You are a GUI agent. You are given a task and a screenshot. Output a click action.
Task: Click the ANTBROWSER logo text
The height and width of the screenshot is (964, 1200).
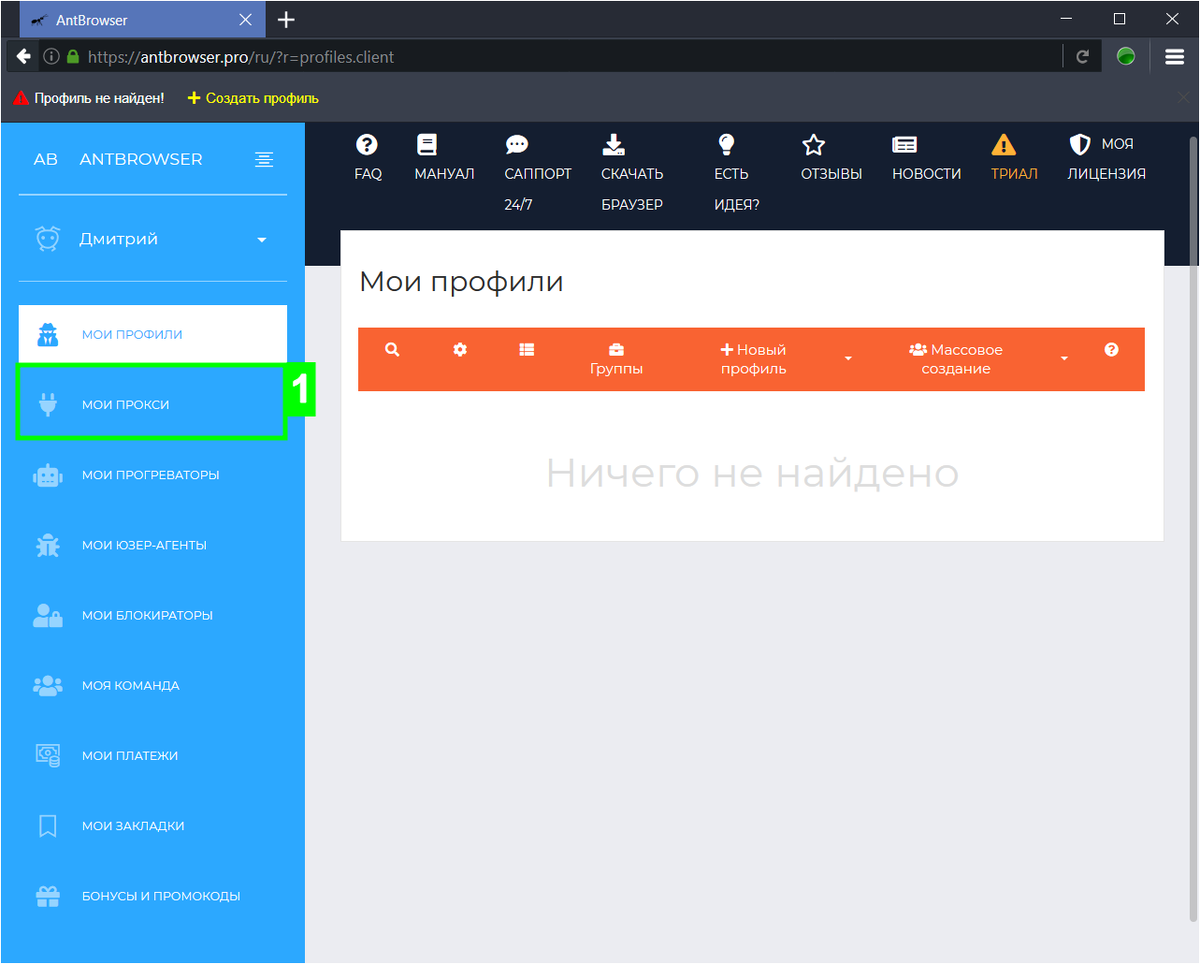(x=141, y=159)
